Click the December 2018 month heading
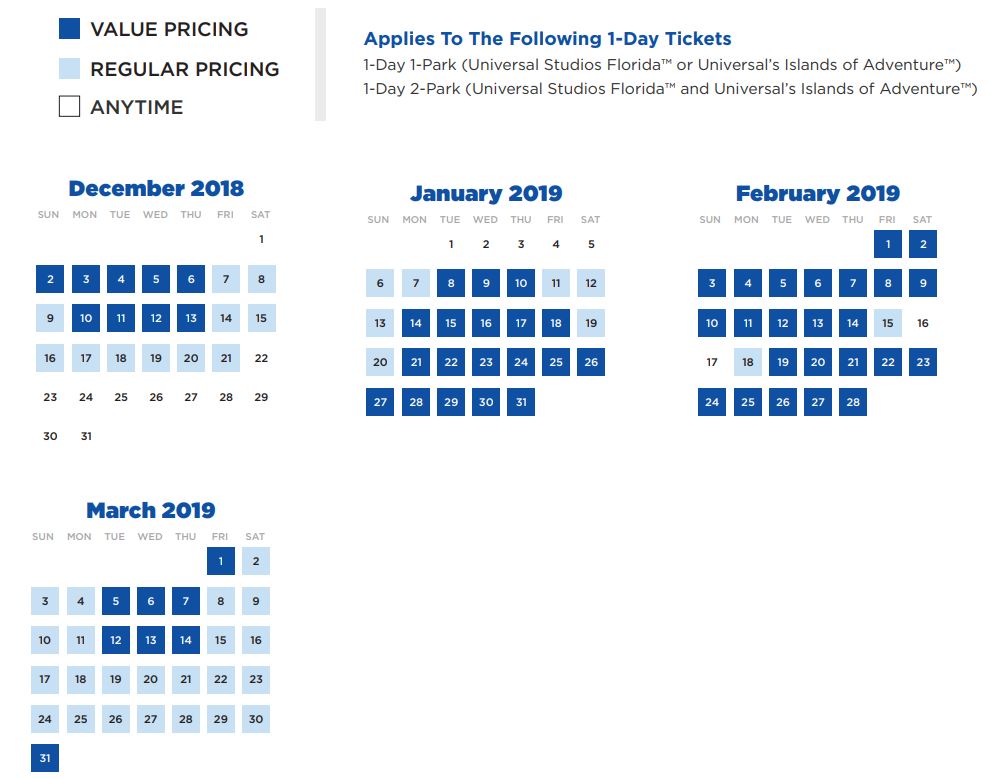The width and height of the screenshot is (998, 779). pos(157,188)
